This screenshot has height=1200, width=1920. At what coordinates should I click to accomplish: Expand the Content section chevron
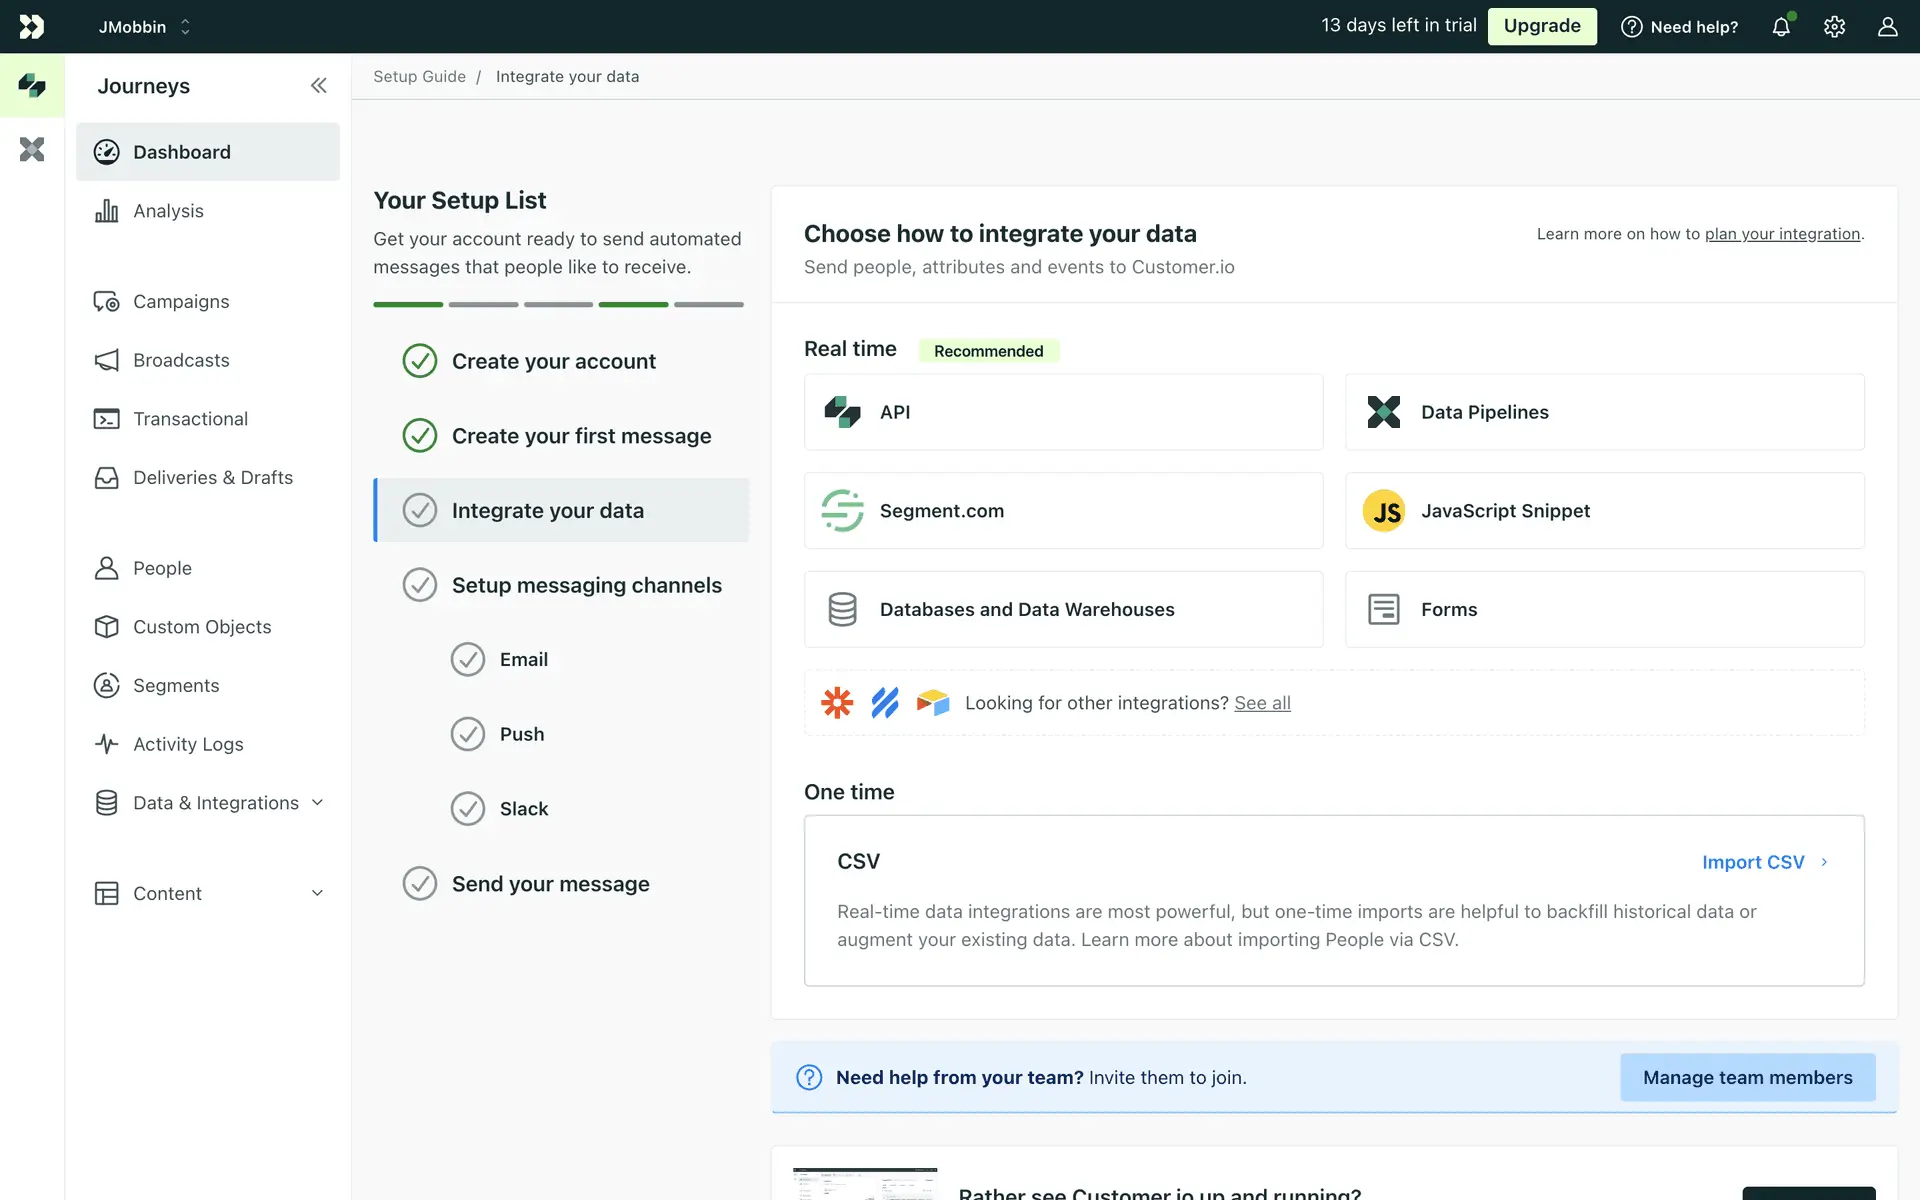[x=318, y=893]
